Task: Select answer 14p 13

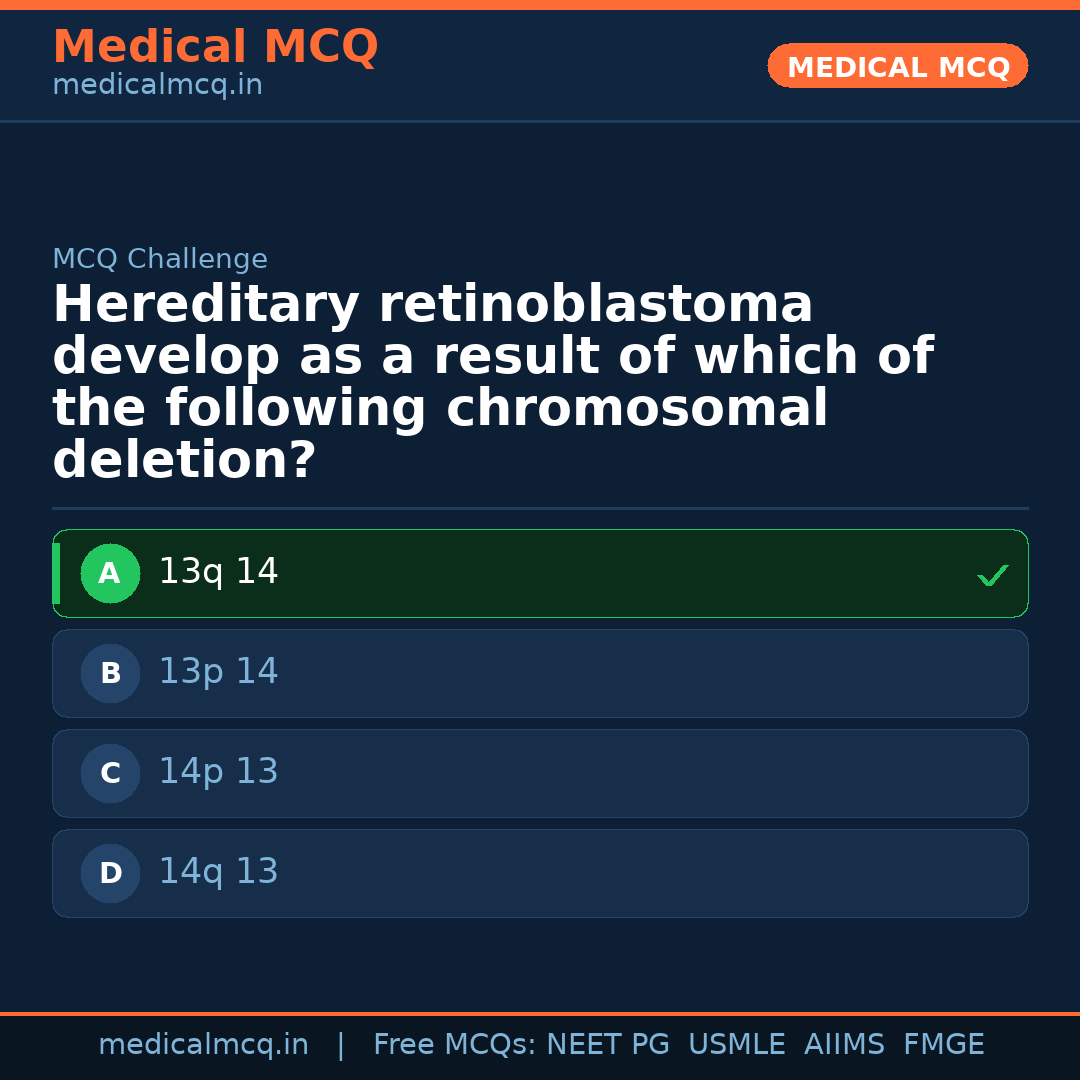Action: 219,772
